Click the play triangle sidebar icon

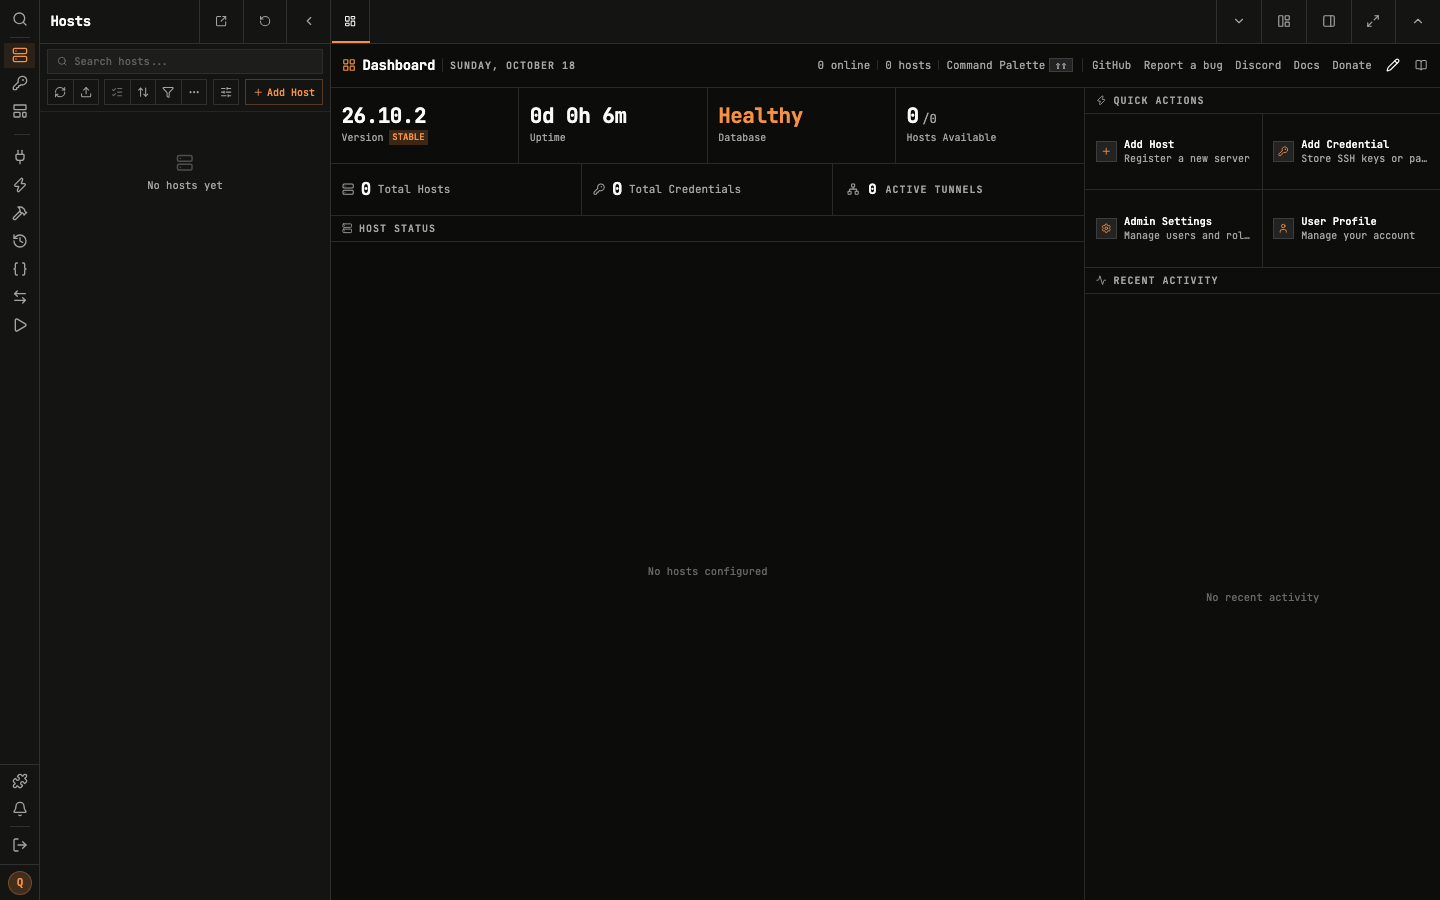click(19, 325)
